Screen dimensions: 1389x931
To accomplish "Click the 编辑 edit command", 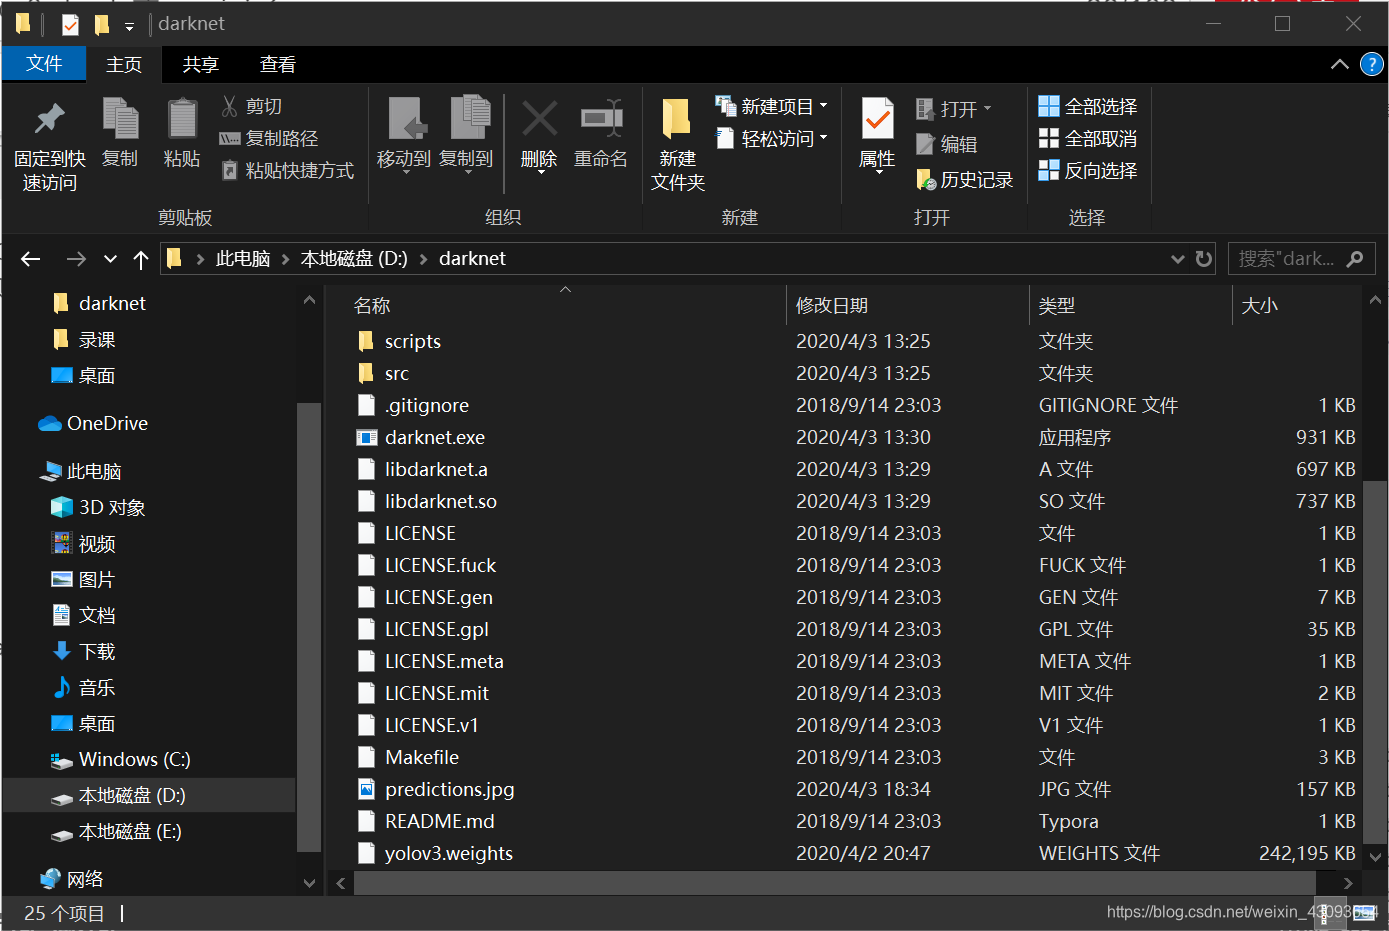I will (x=946, y=144).
